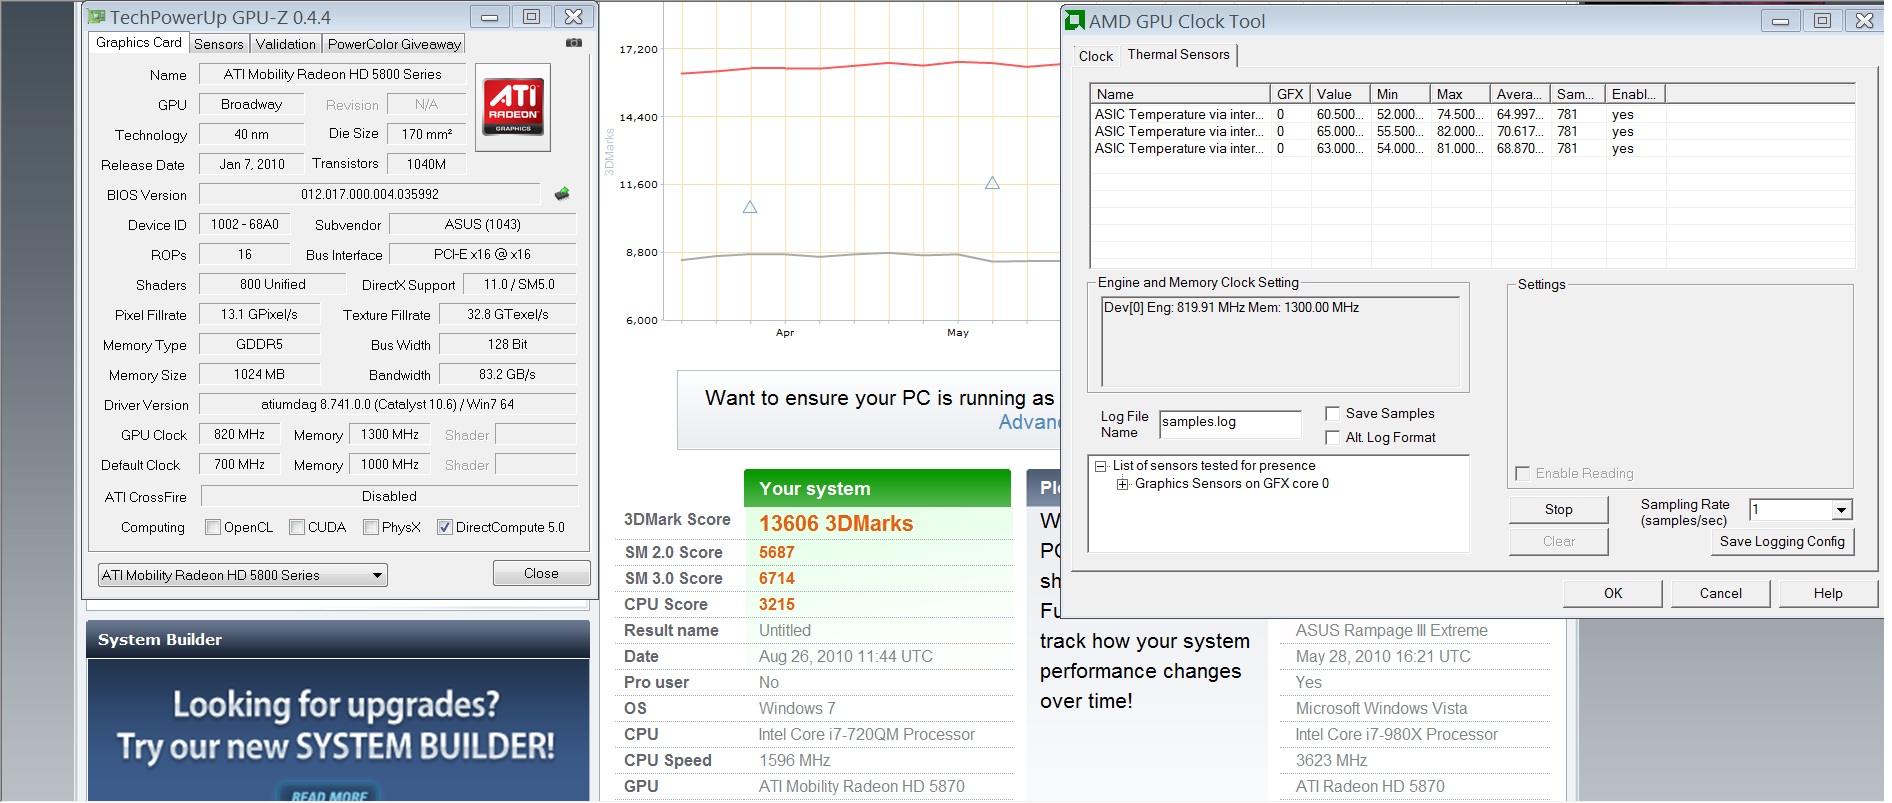The image size is (1892, 803).
Task: Switch to the Sensors tab in GPU-Z
Action: [x=218, y=44]
